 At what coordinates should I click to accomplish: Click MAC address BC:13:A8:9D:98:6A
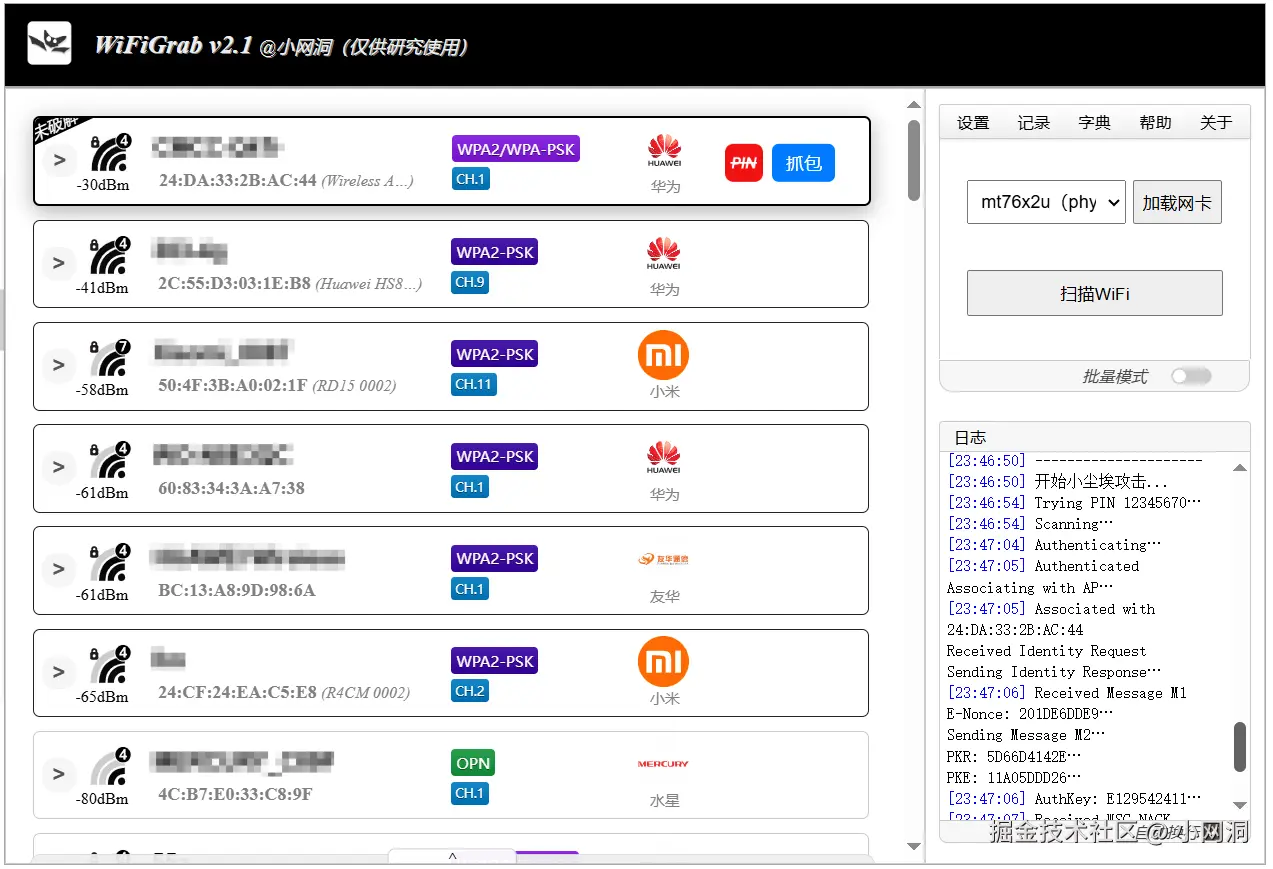tap(236, 590)
